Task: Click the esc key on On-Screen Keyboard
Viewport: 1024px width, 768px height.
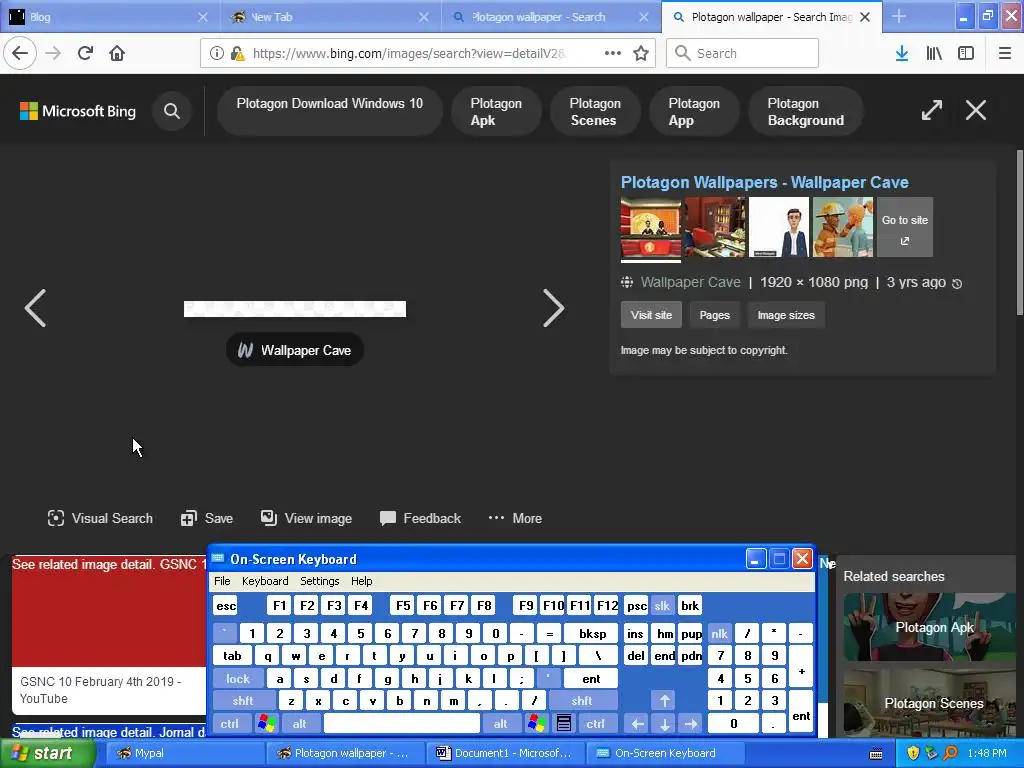Action: coord(226,605)
